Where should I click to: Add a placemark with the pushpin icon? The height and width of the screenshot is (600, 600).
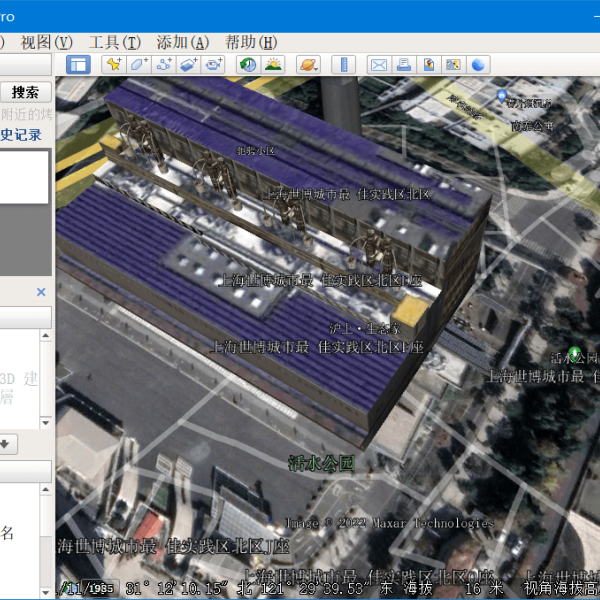pos(113,65)
